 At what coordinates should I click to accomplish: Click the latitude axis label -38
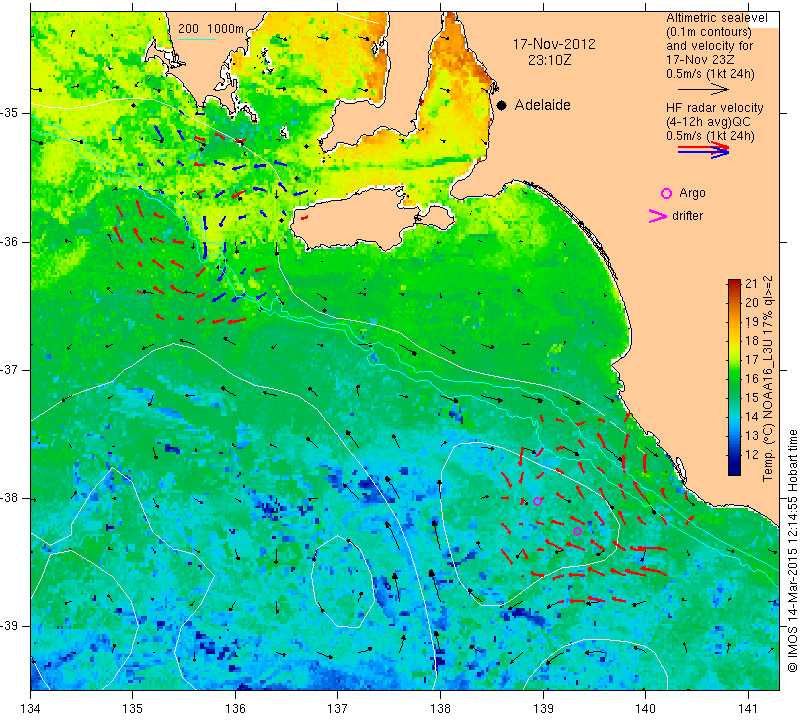click(x=10, y=498)
